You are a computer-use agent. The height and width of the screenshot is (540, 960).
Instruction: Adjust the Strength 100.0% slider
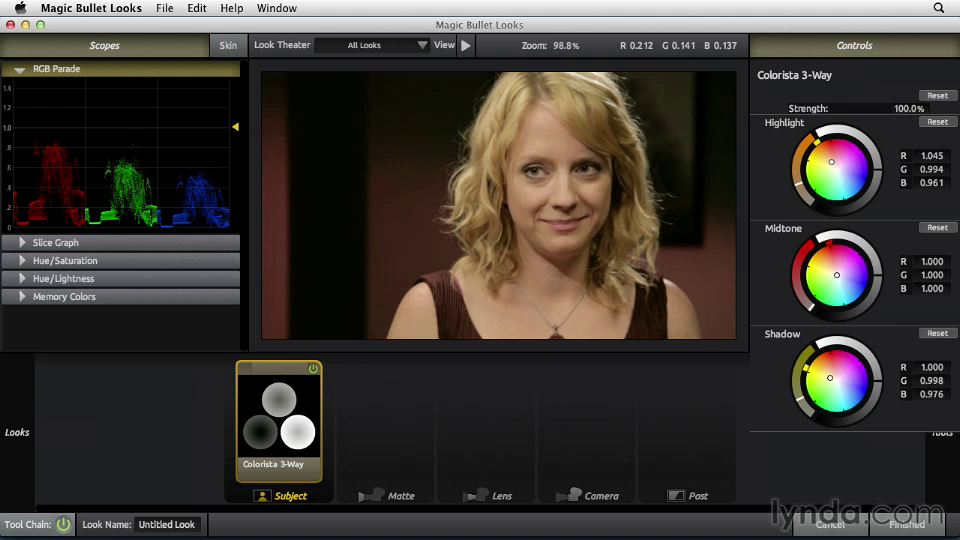click(857, 108)
